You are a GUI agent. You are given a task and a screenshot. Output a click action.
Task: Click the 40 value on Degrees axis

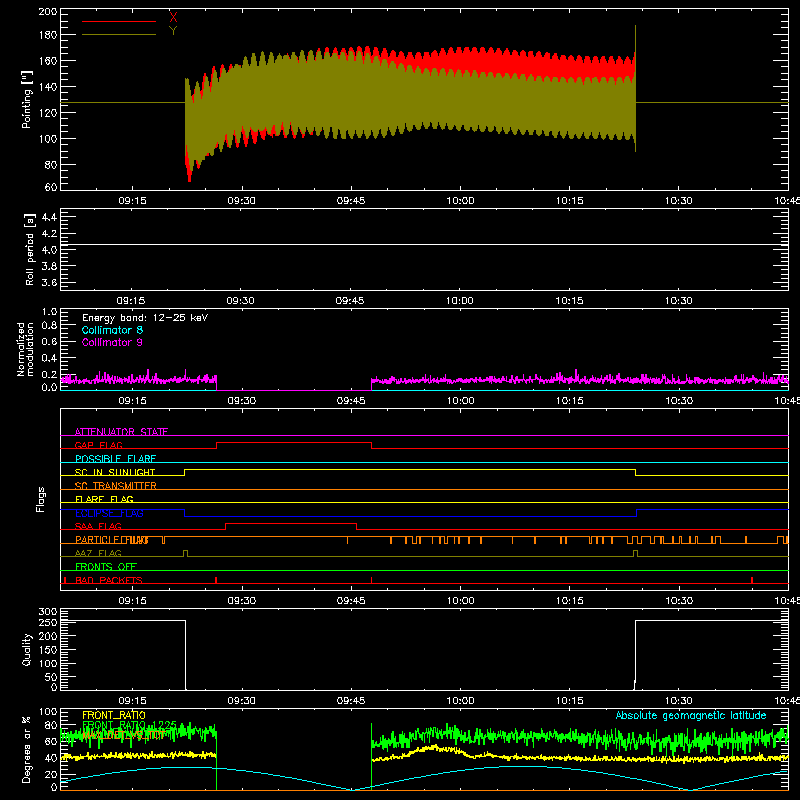pyautogui.click(x=51, y=758)
